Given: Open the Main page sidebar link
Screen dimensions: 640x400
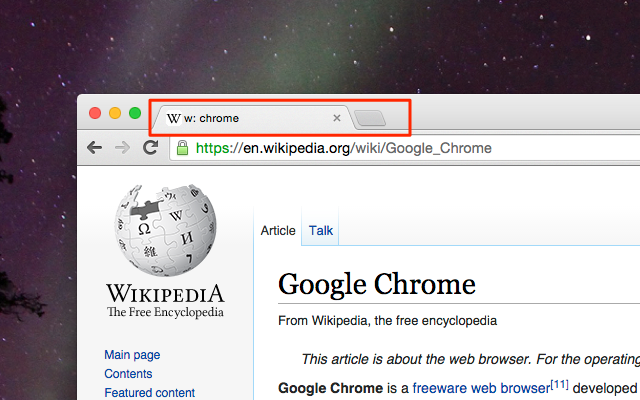Looking at the screenshot, I should pos(132,355).
